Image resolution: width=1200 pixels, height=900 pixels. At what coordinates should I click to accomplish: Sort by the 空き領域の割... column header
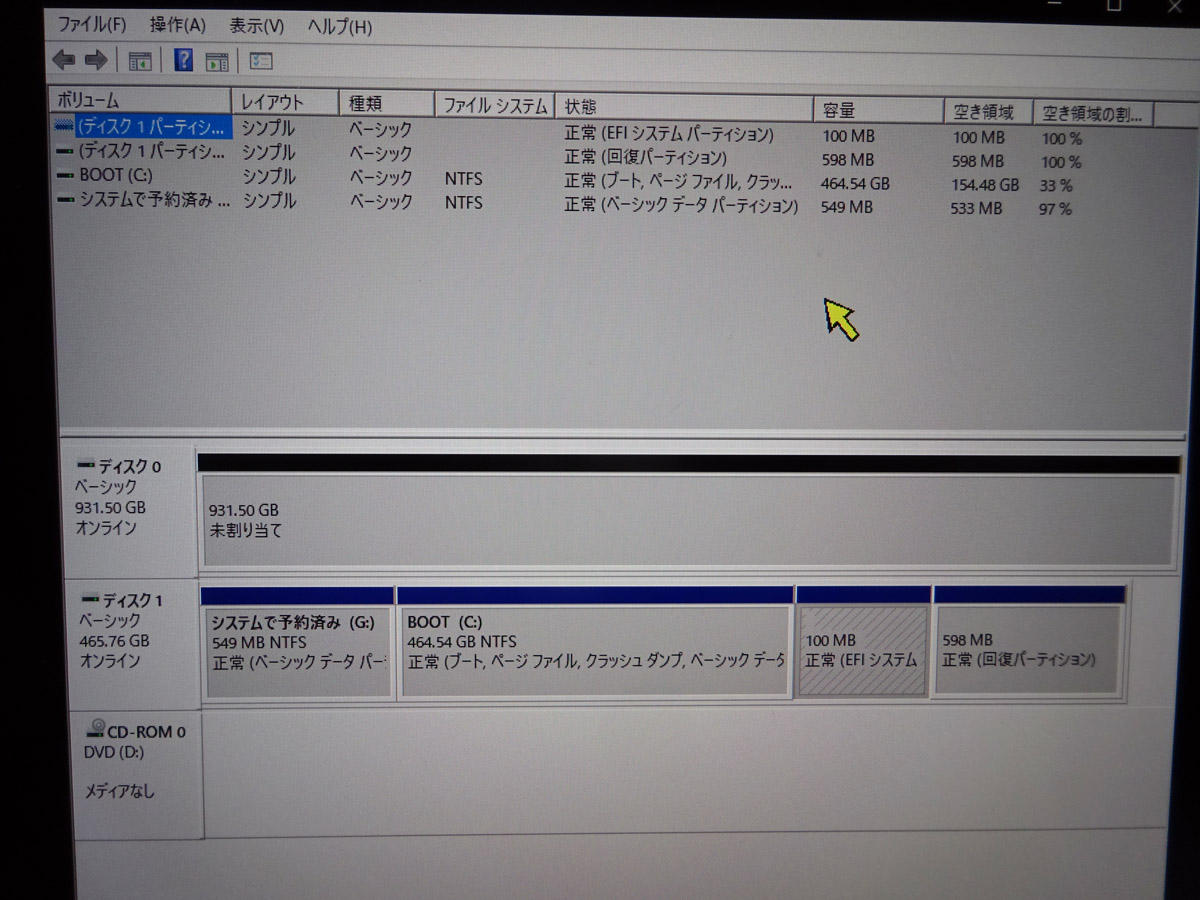[1093, 114]
